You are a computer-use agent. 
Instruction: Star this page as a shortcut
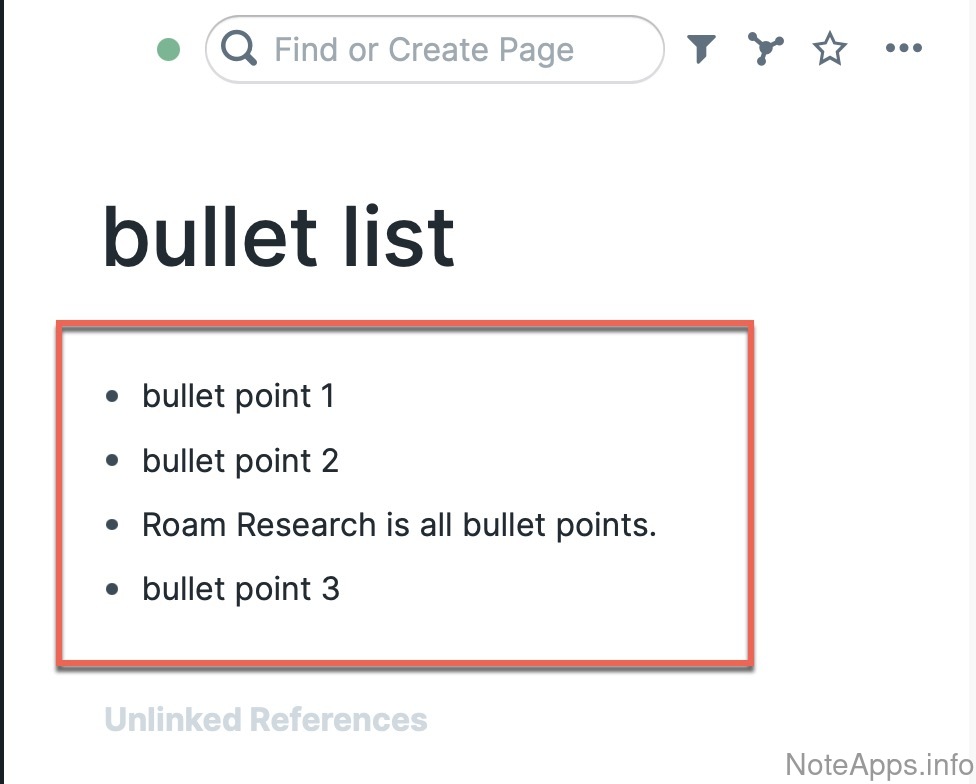(x=830, y=49)
